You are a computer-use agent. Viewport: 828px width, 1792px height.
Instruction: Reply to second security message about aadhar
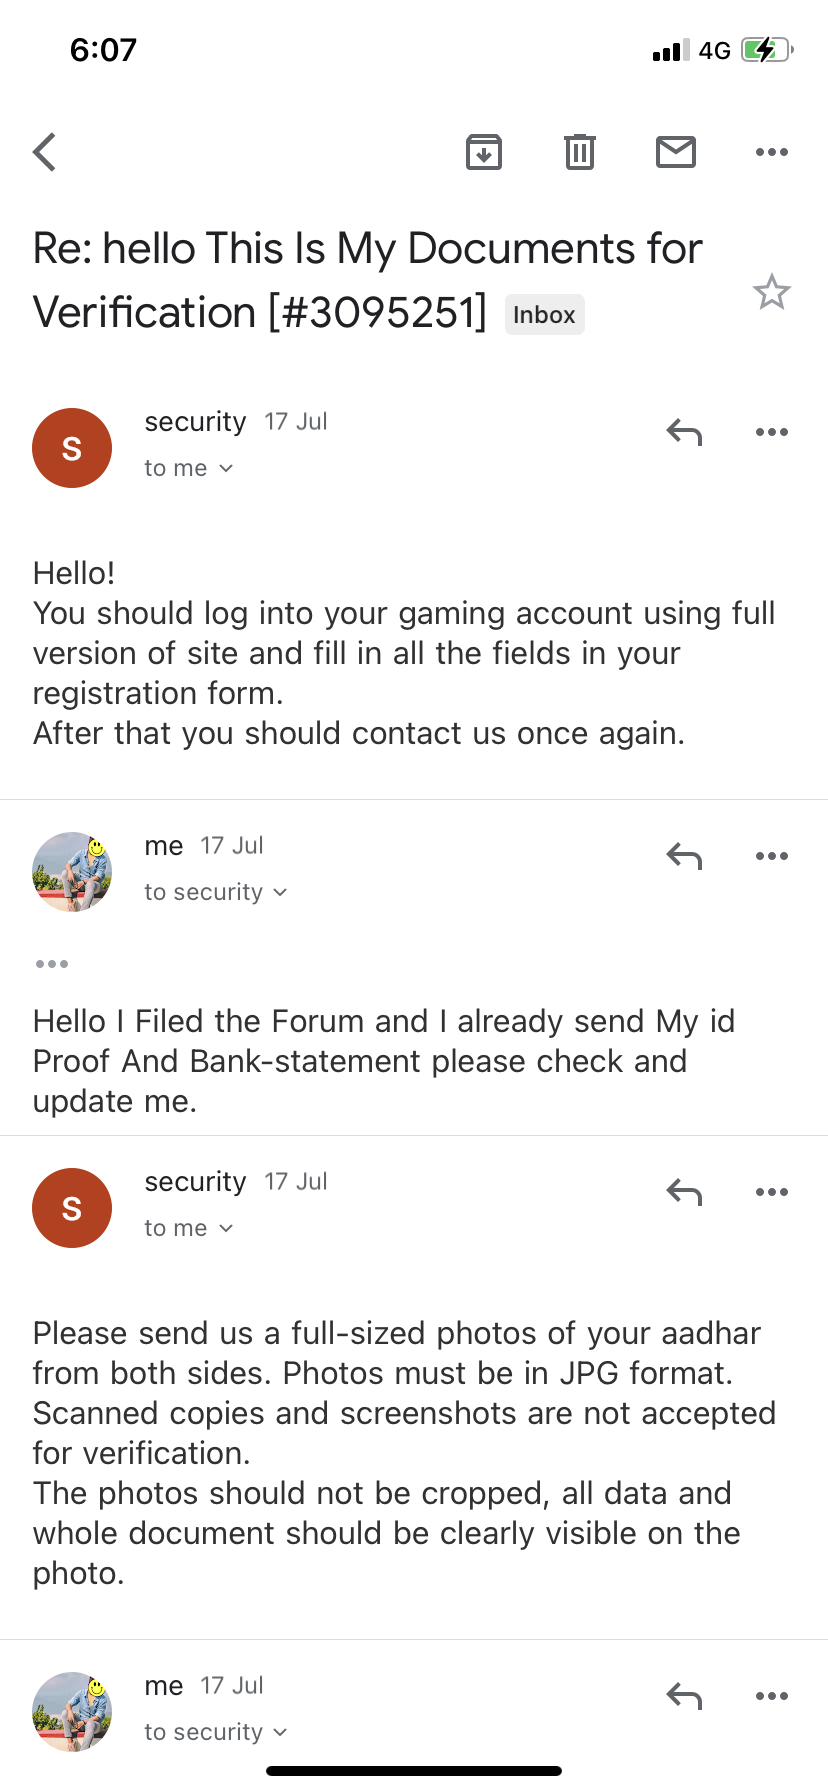pos(685,1192)
